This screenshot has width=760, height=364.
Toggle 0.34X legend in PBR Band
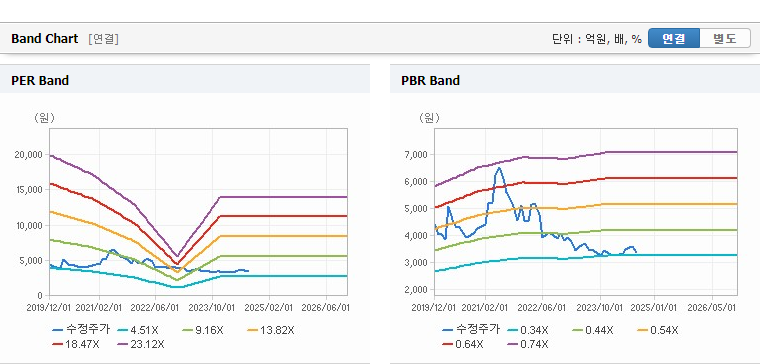(528, 330)
